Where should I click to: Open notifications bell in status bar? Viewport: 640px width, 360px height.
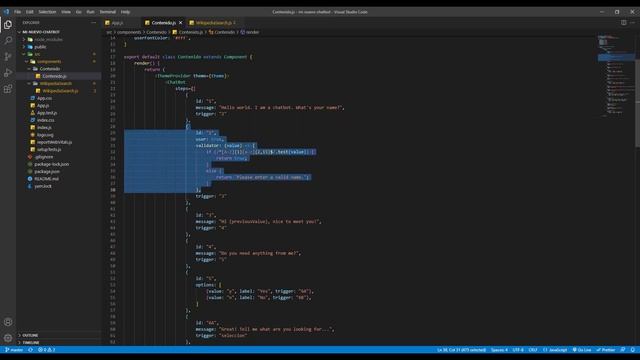click(x=633, y=350)
